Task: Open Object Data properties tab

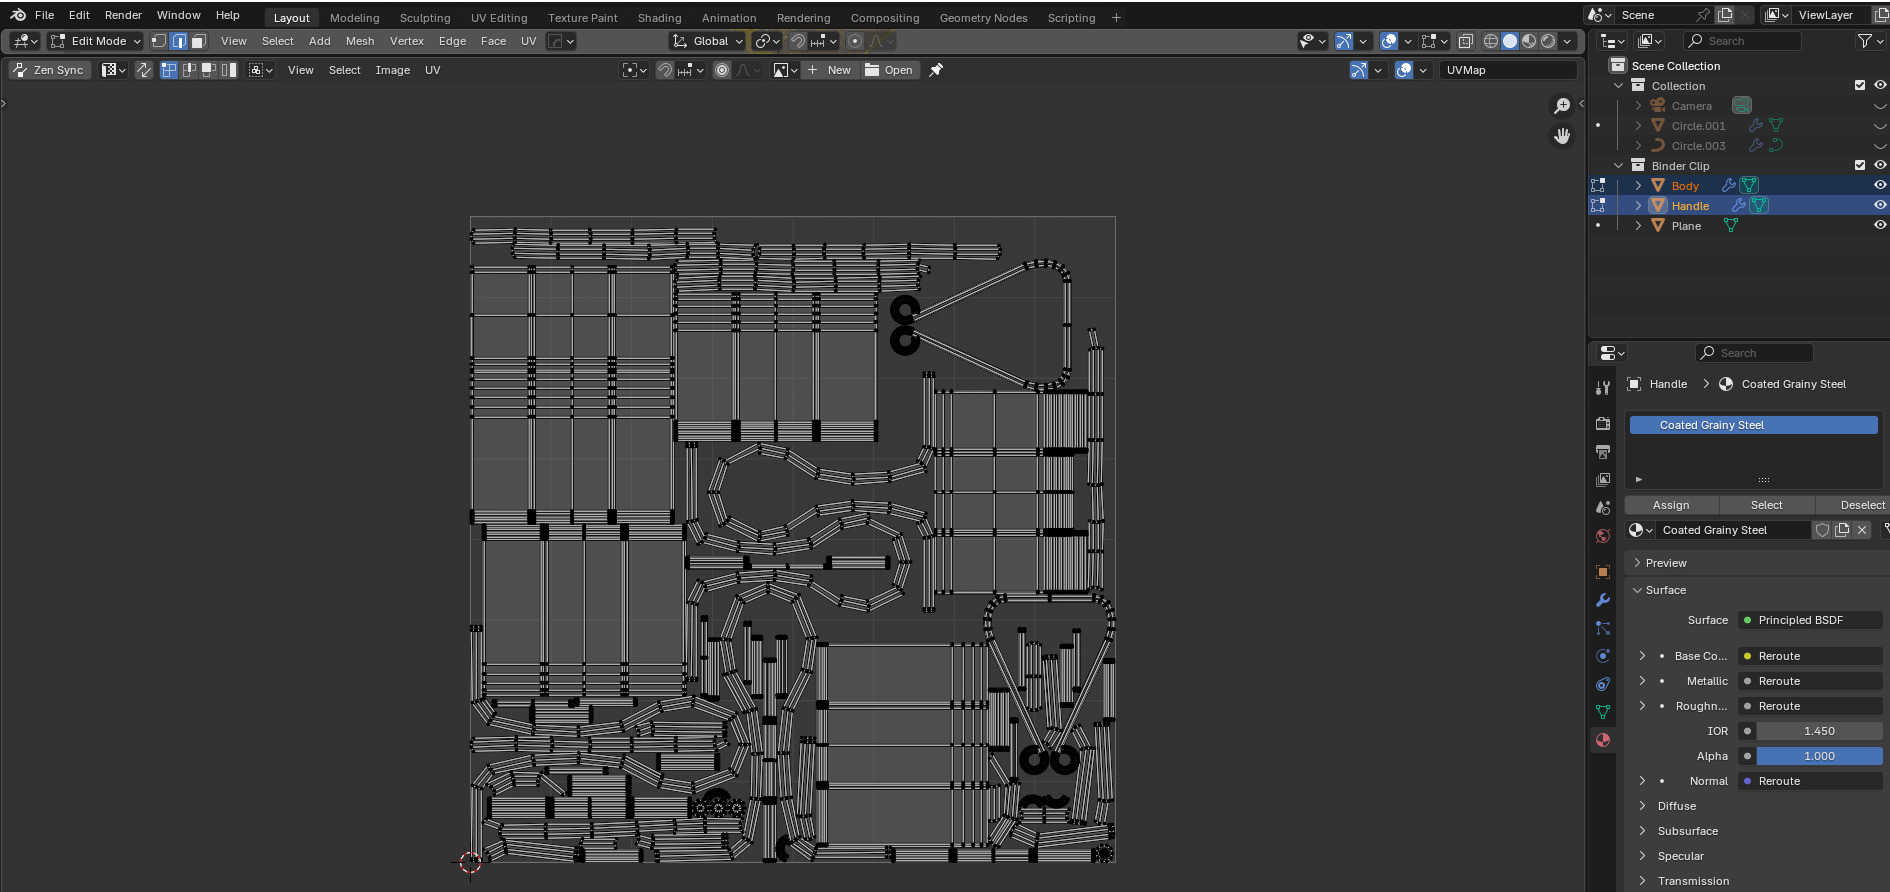Action: pyautogui.click(x=1603, y=712)
